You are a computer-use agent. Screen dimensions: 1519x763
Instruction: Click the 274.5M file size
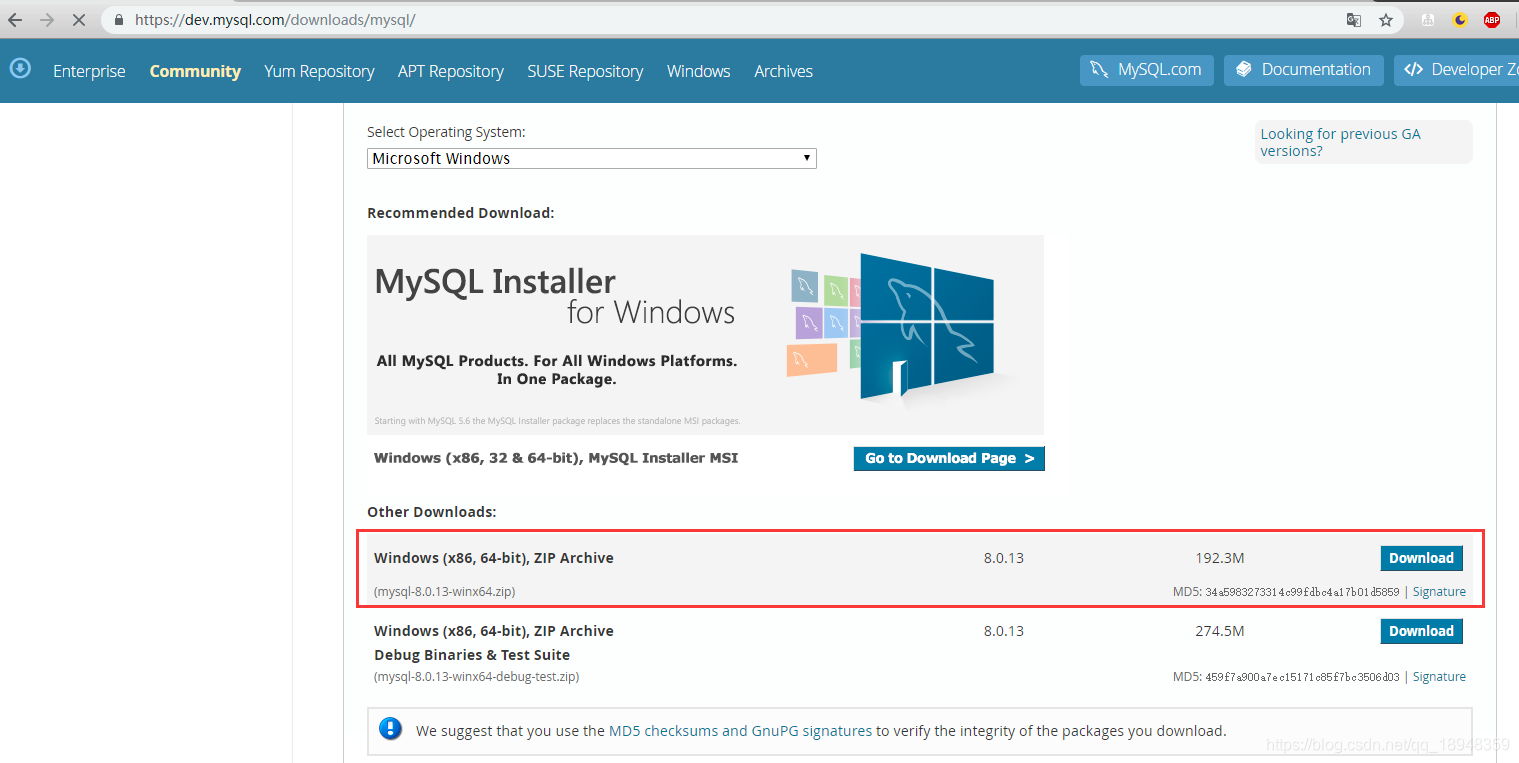tap(1220, 631)
